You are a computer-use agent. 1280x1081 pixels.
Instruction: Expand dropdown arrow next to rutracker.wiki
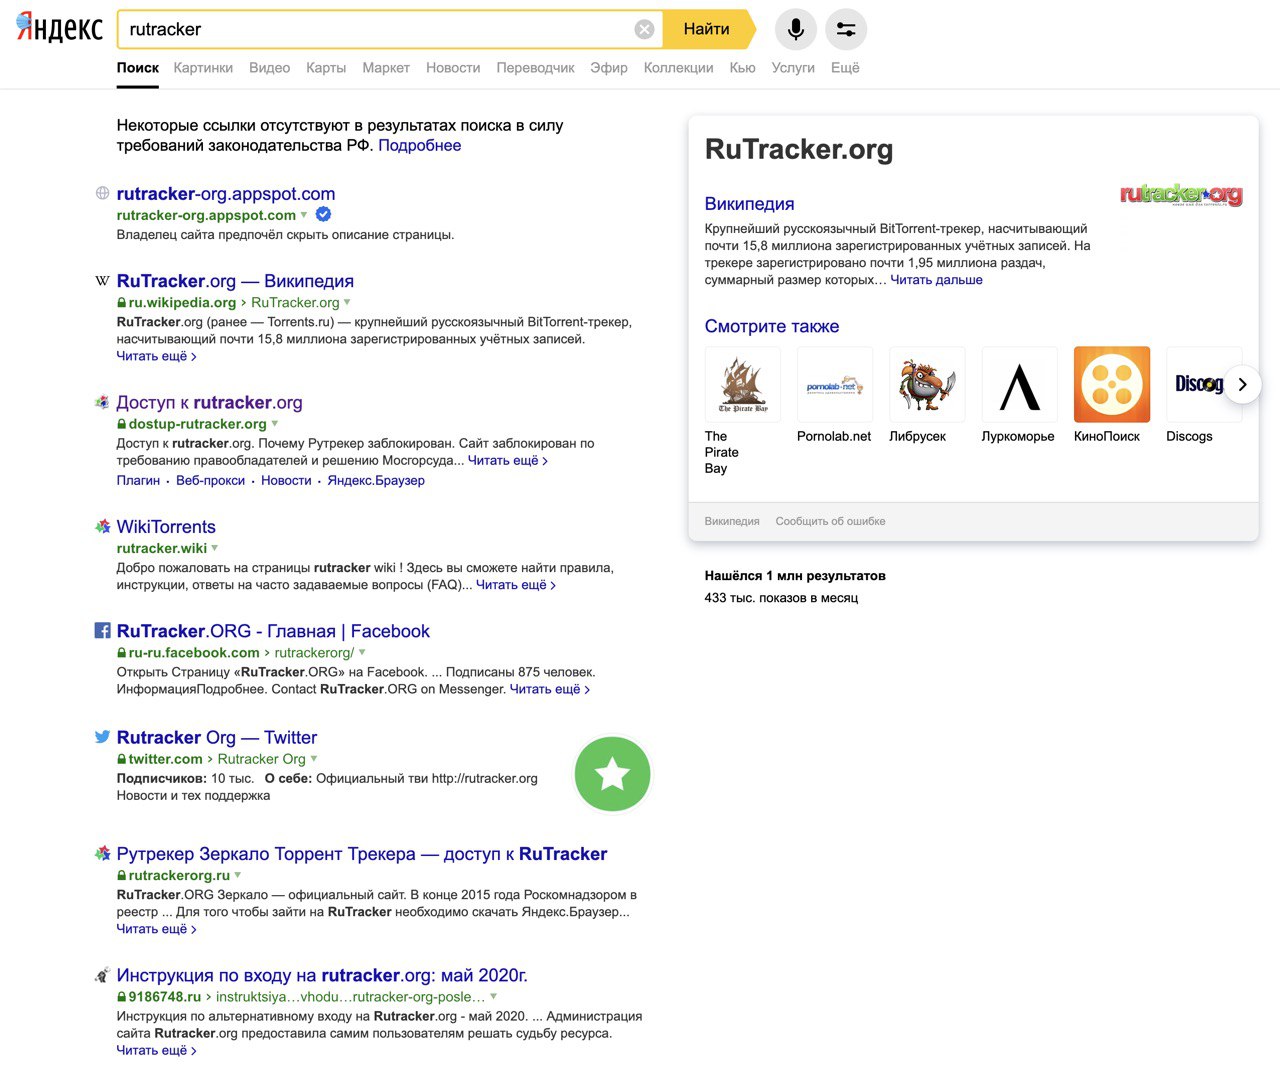(x=214, y=548)
